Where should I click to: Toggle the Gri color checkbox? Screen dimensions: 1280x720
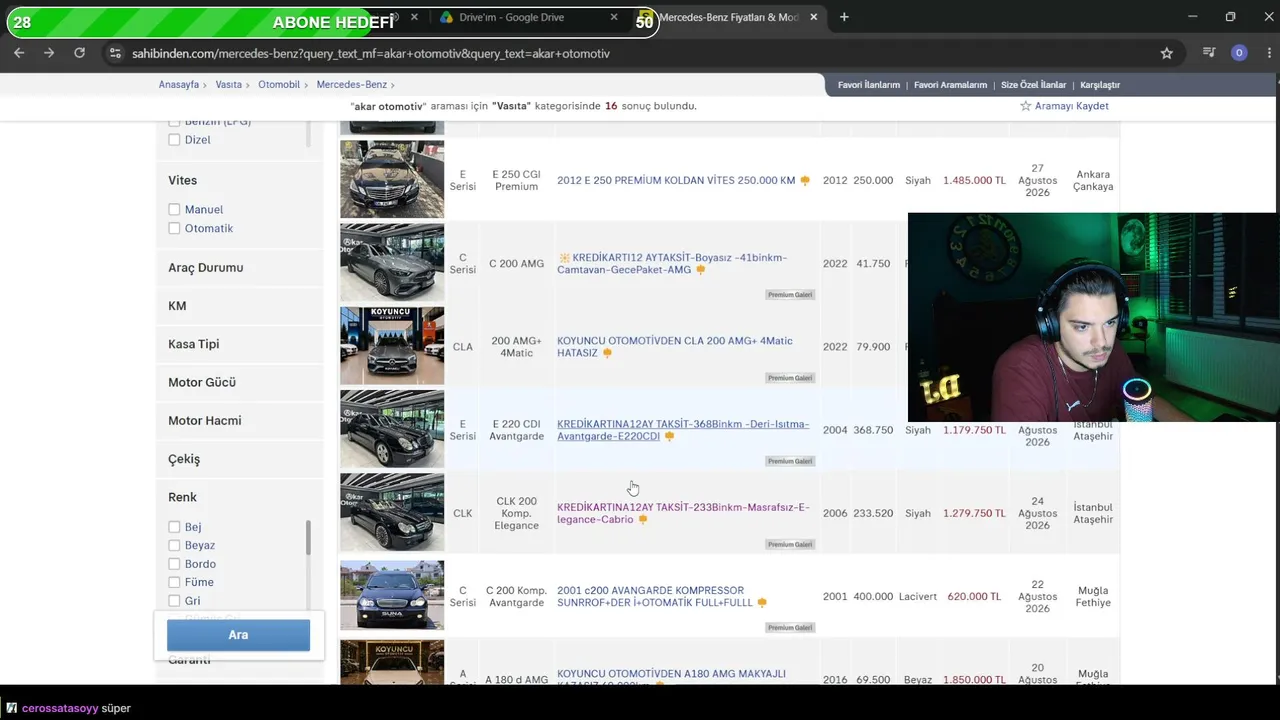174,601
